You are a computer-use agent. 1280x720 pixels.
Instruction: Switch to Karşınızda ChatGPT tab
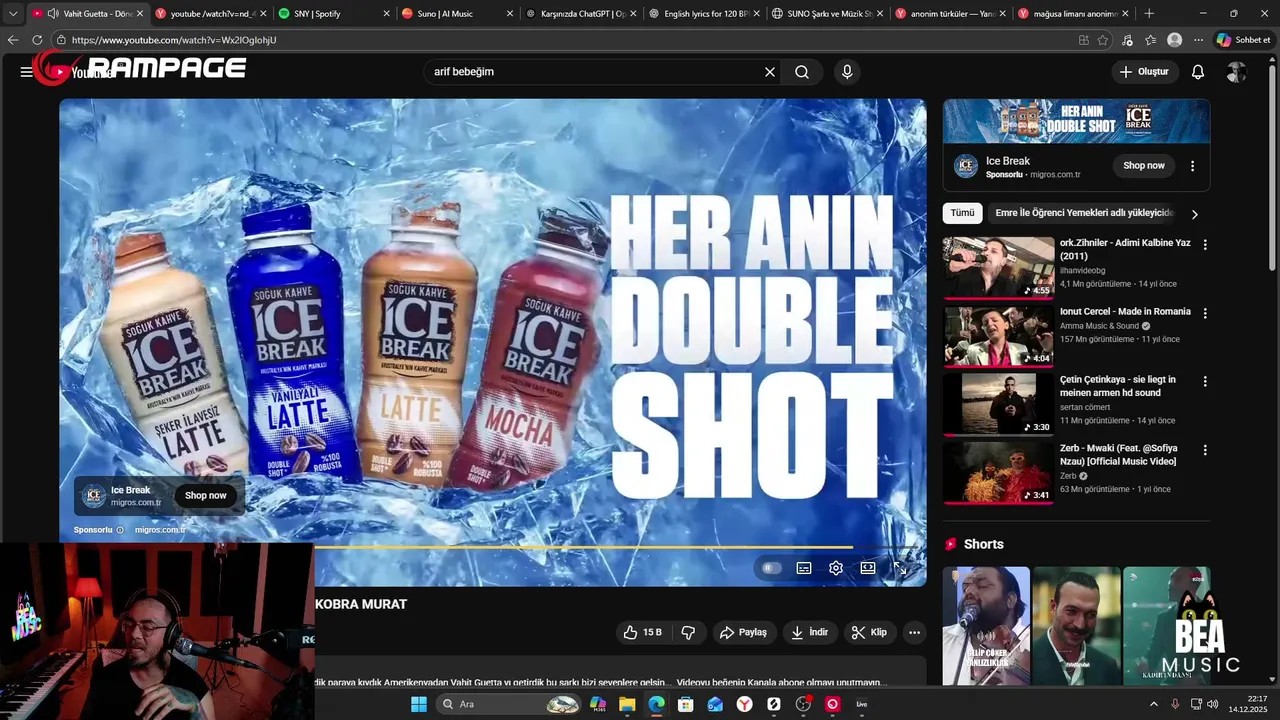tap(580, 14)
